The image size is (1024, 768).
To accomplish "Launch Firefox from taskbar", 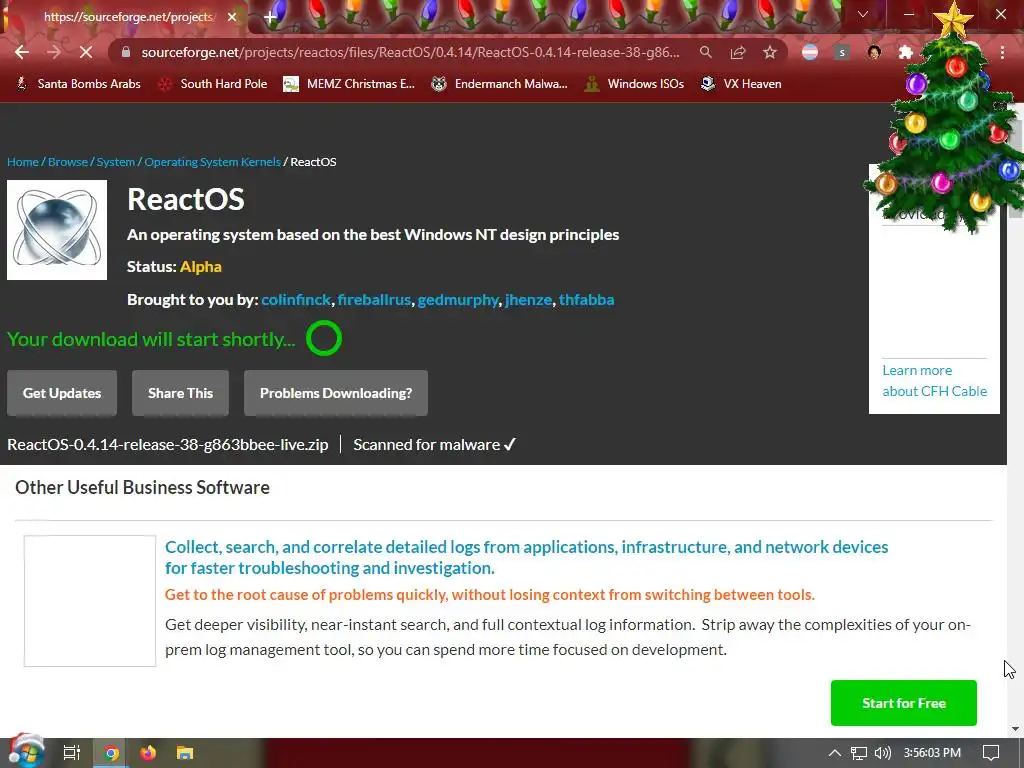I will pyautogui.click(x=148, y=753).
